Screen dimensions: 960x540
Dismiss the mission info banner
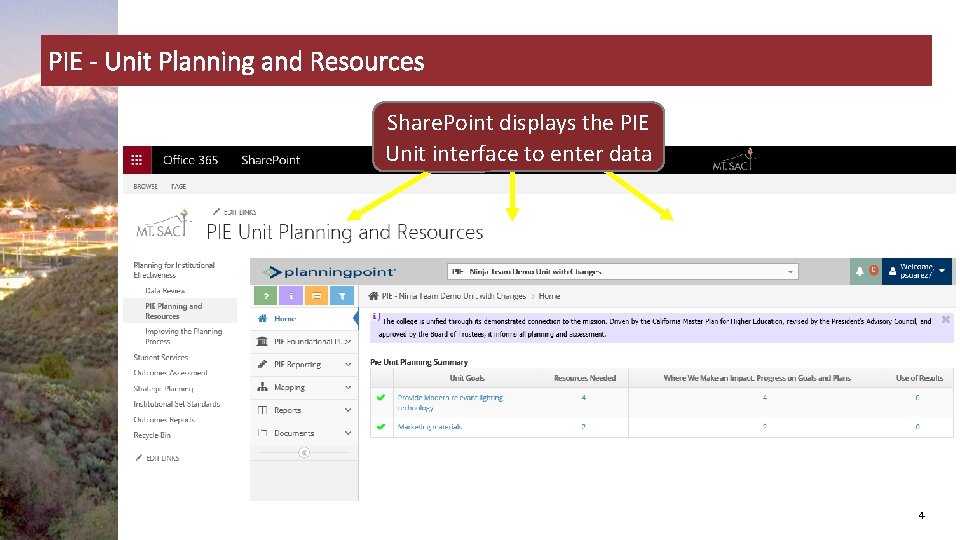[x=945, y=320]
